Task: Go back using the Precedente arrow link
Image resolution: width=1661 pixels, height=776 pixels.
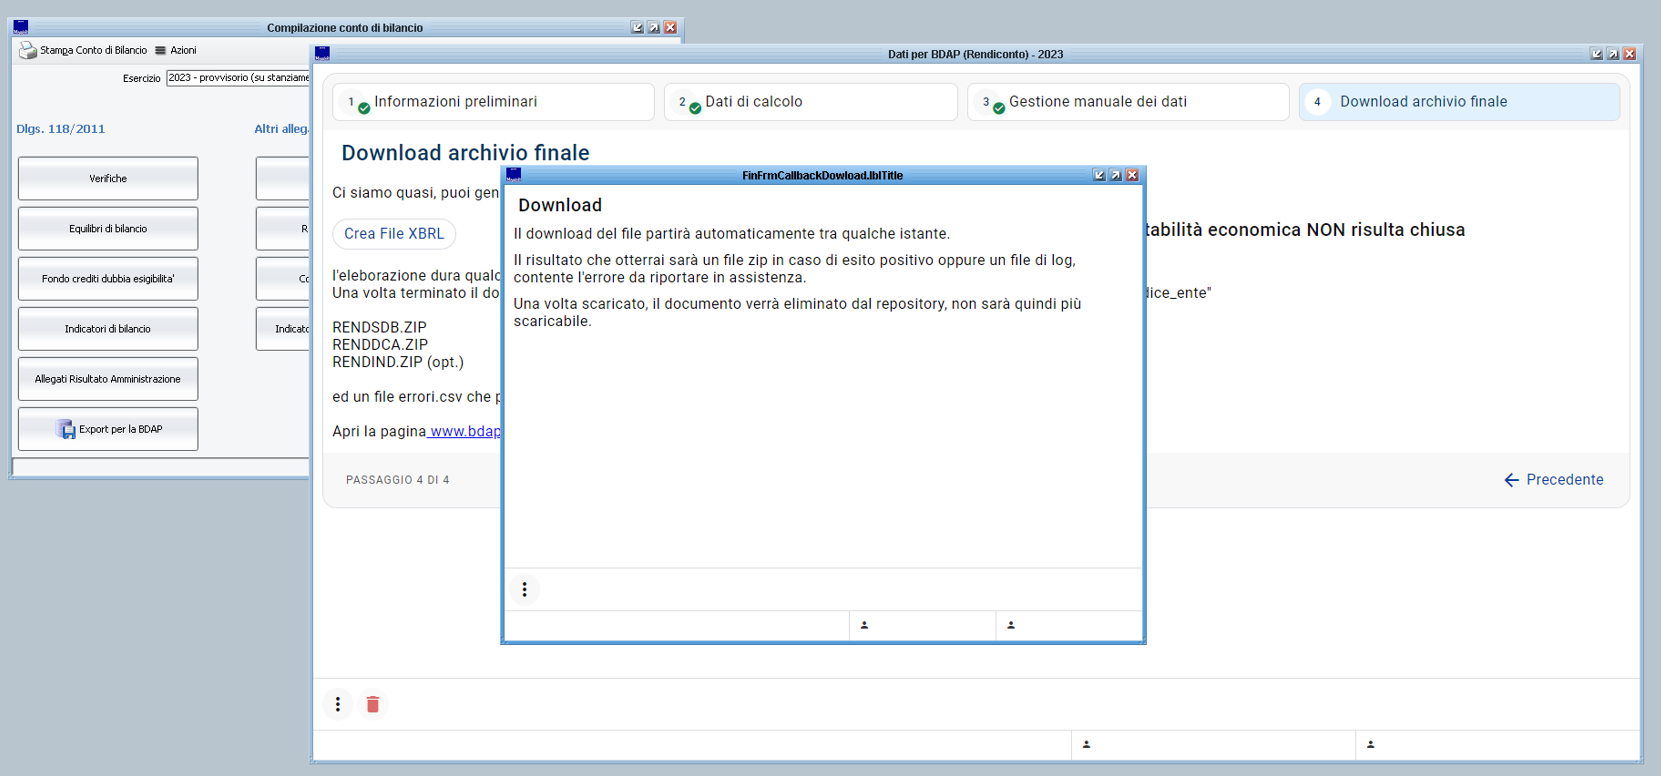Action: 1553,480
